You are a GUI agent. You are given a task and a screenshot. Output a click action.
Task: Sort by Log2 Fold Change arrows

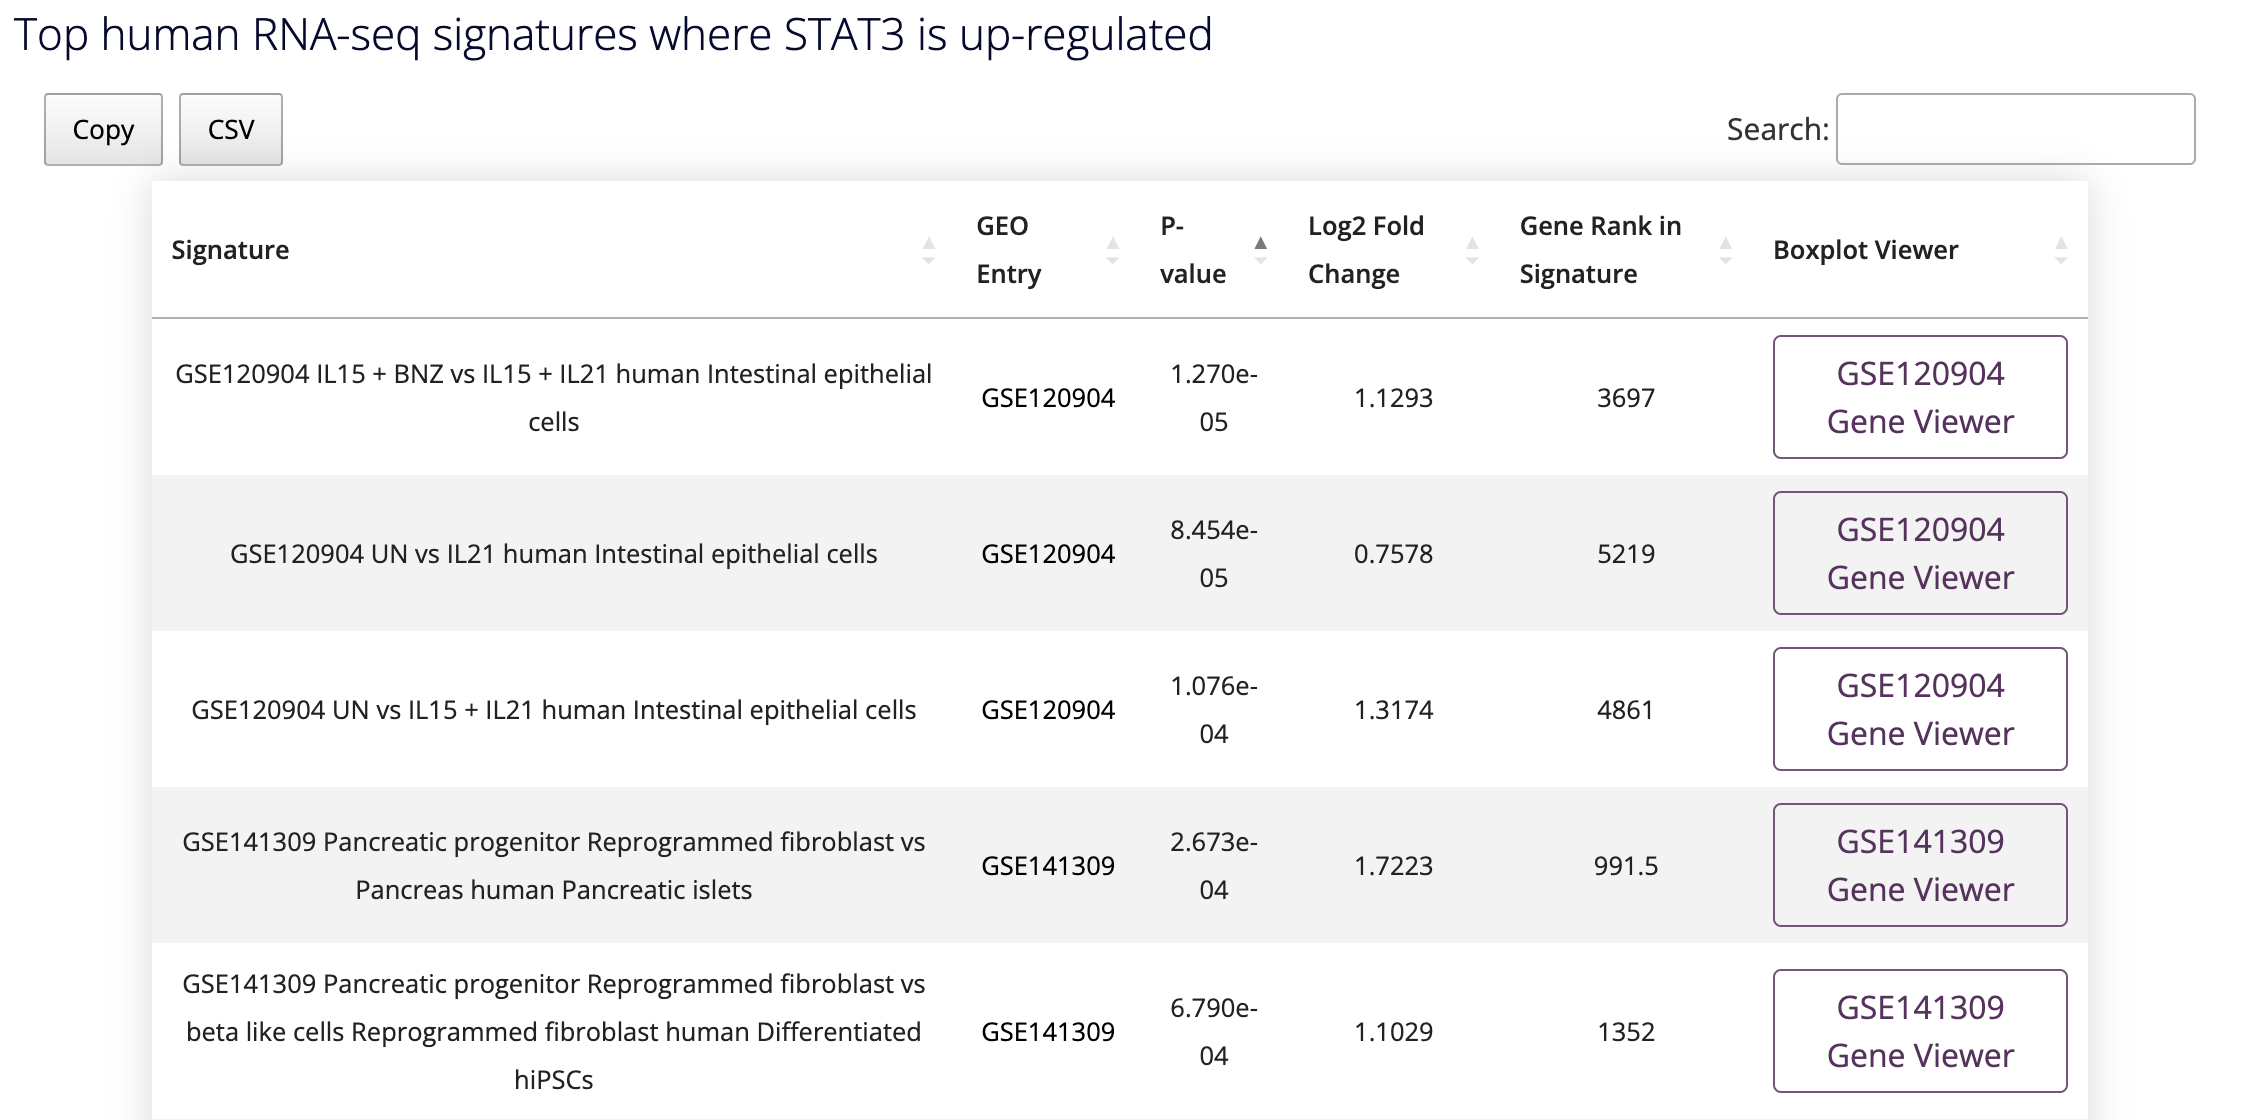click(x=1472, y=250)
